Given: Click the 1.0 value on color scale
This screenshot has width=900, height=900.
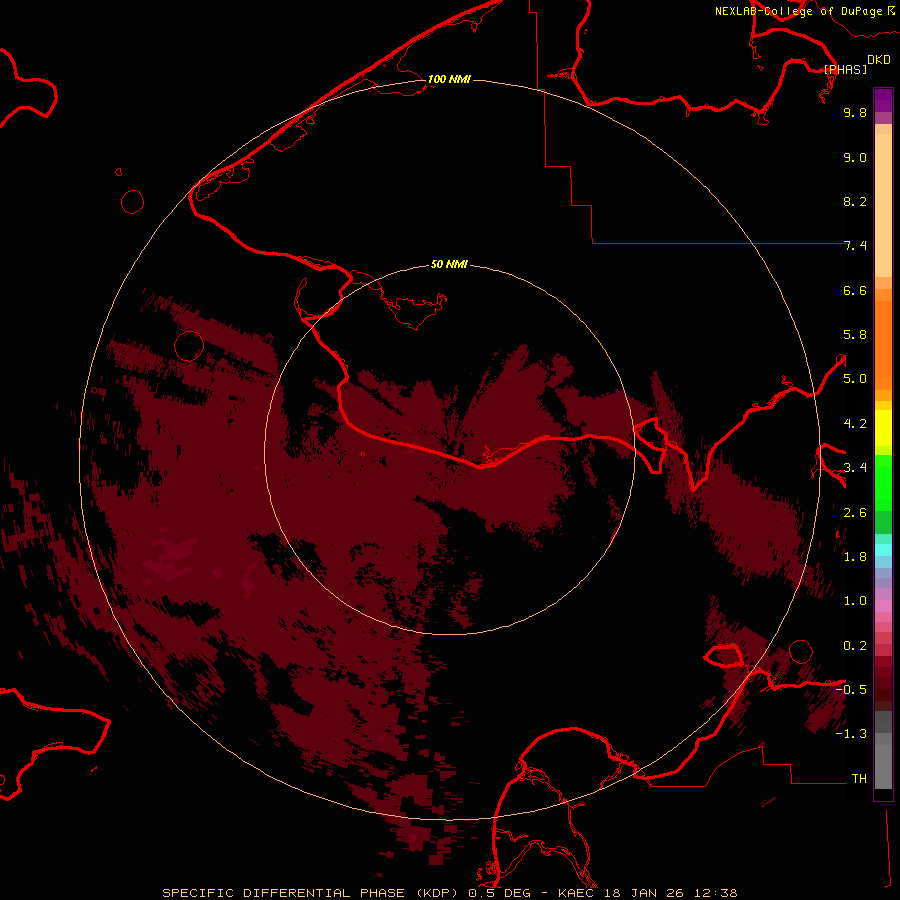Looking at the screenshot, I should (x=855, y=601).
